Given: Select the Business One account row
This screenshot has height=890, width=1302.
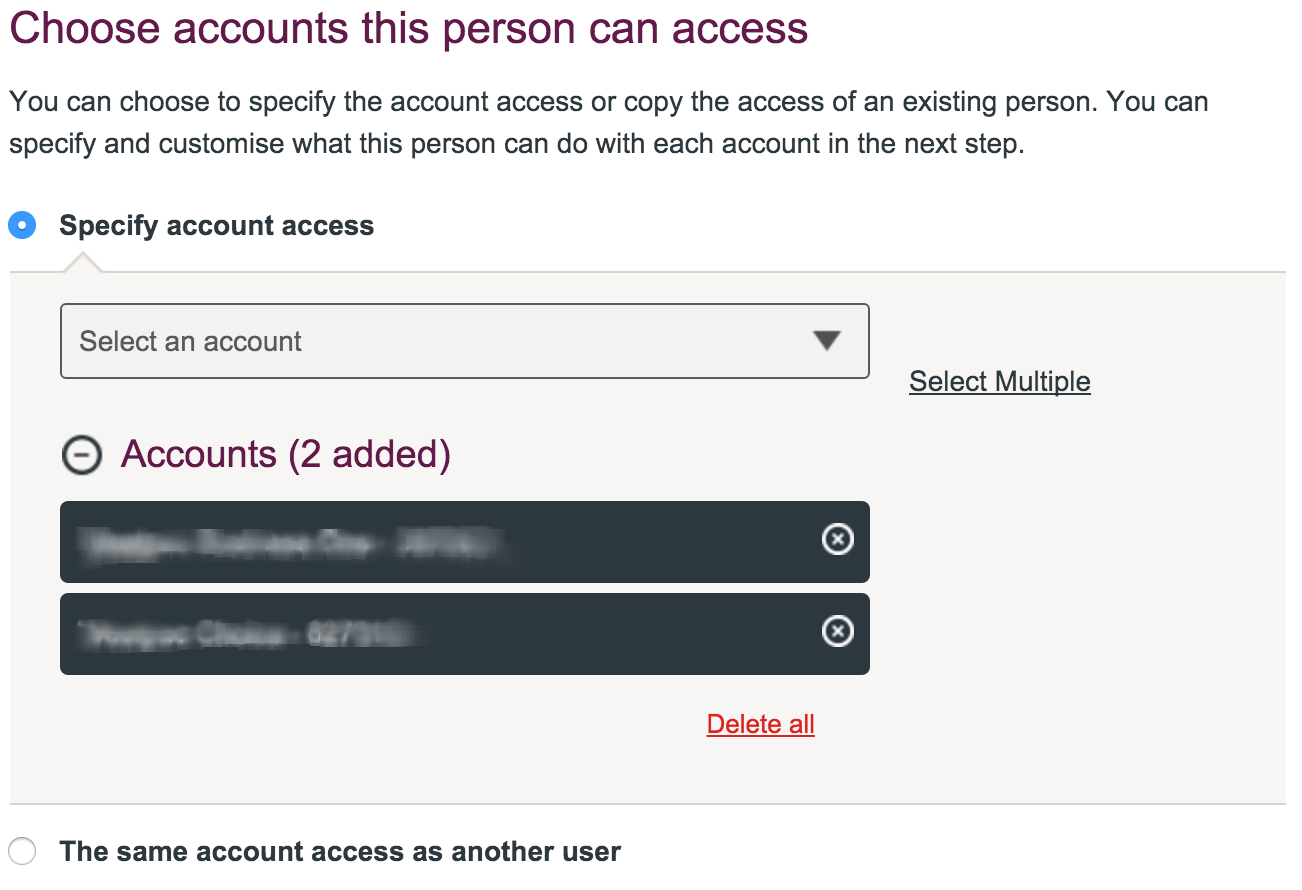Looking at the screenshot, I should 465,542.
